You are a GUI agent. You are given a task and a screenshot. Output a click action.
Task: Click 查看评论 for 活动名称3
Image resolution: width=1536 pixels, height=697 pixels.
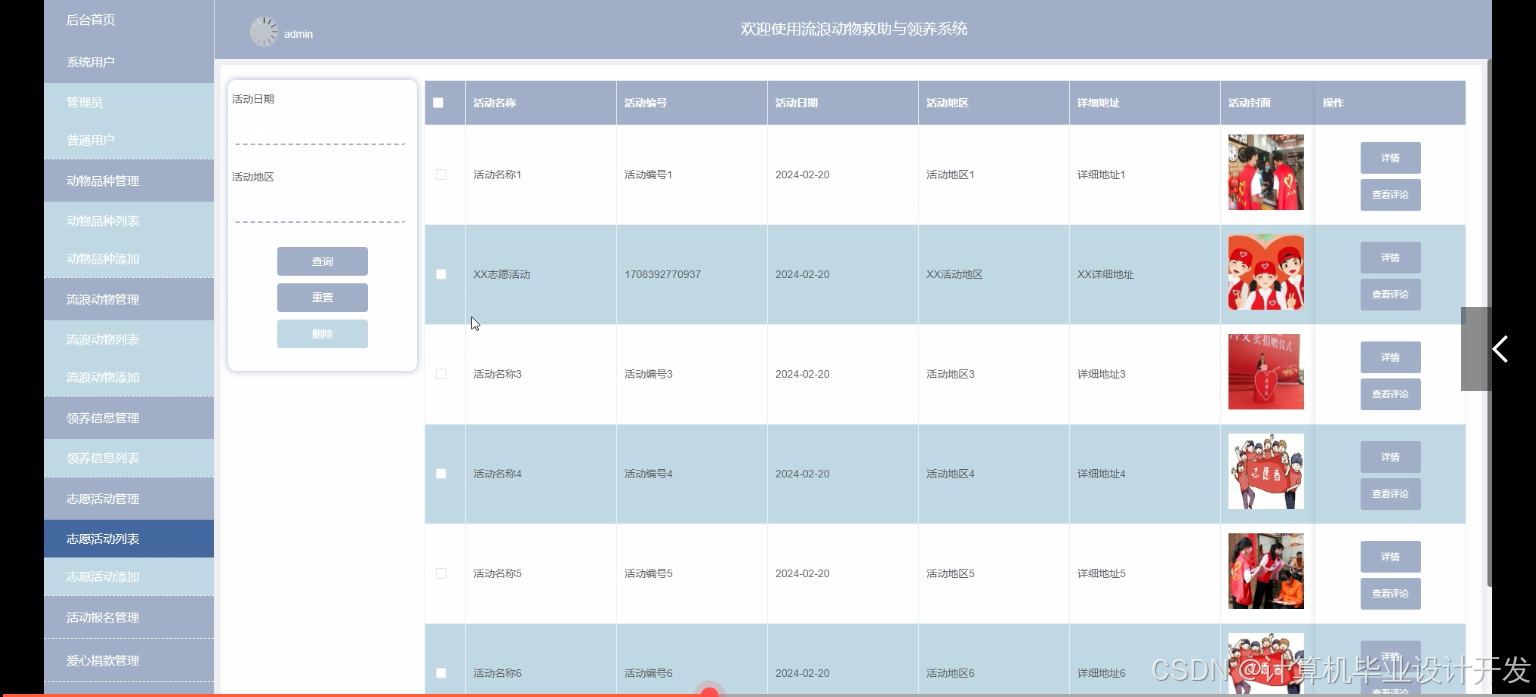1390,394
